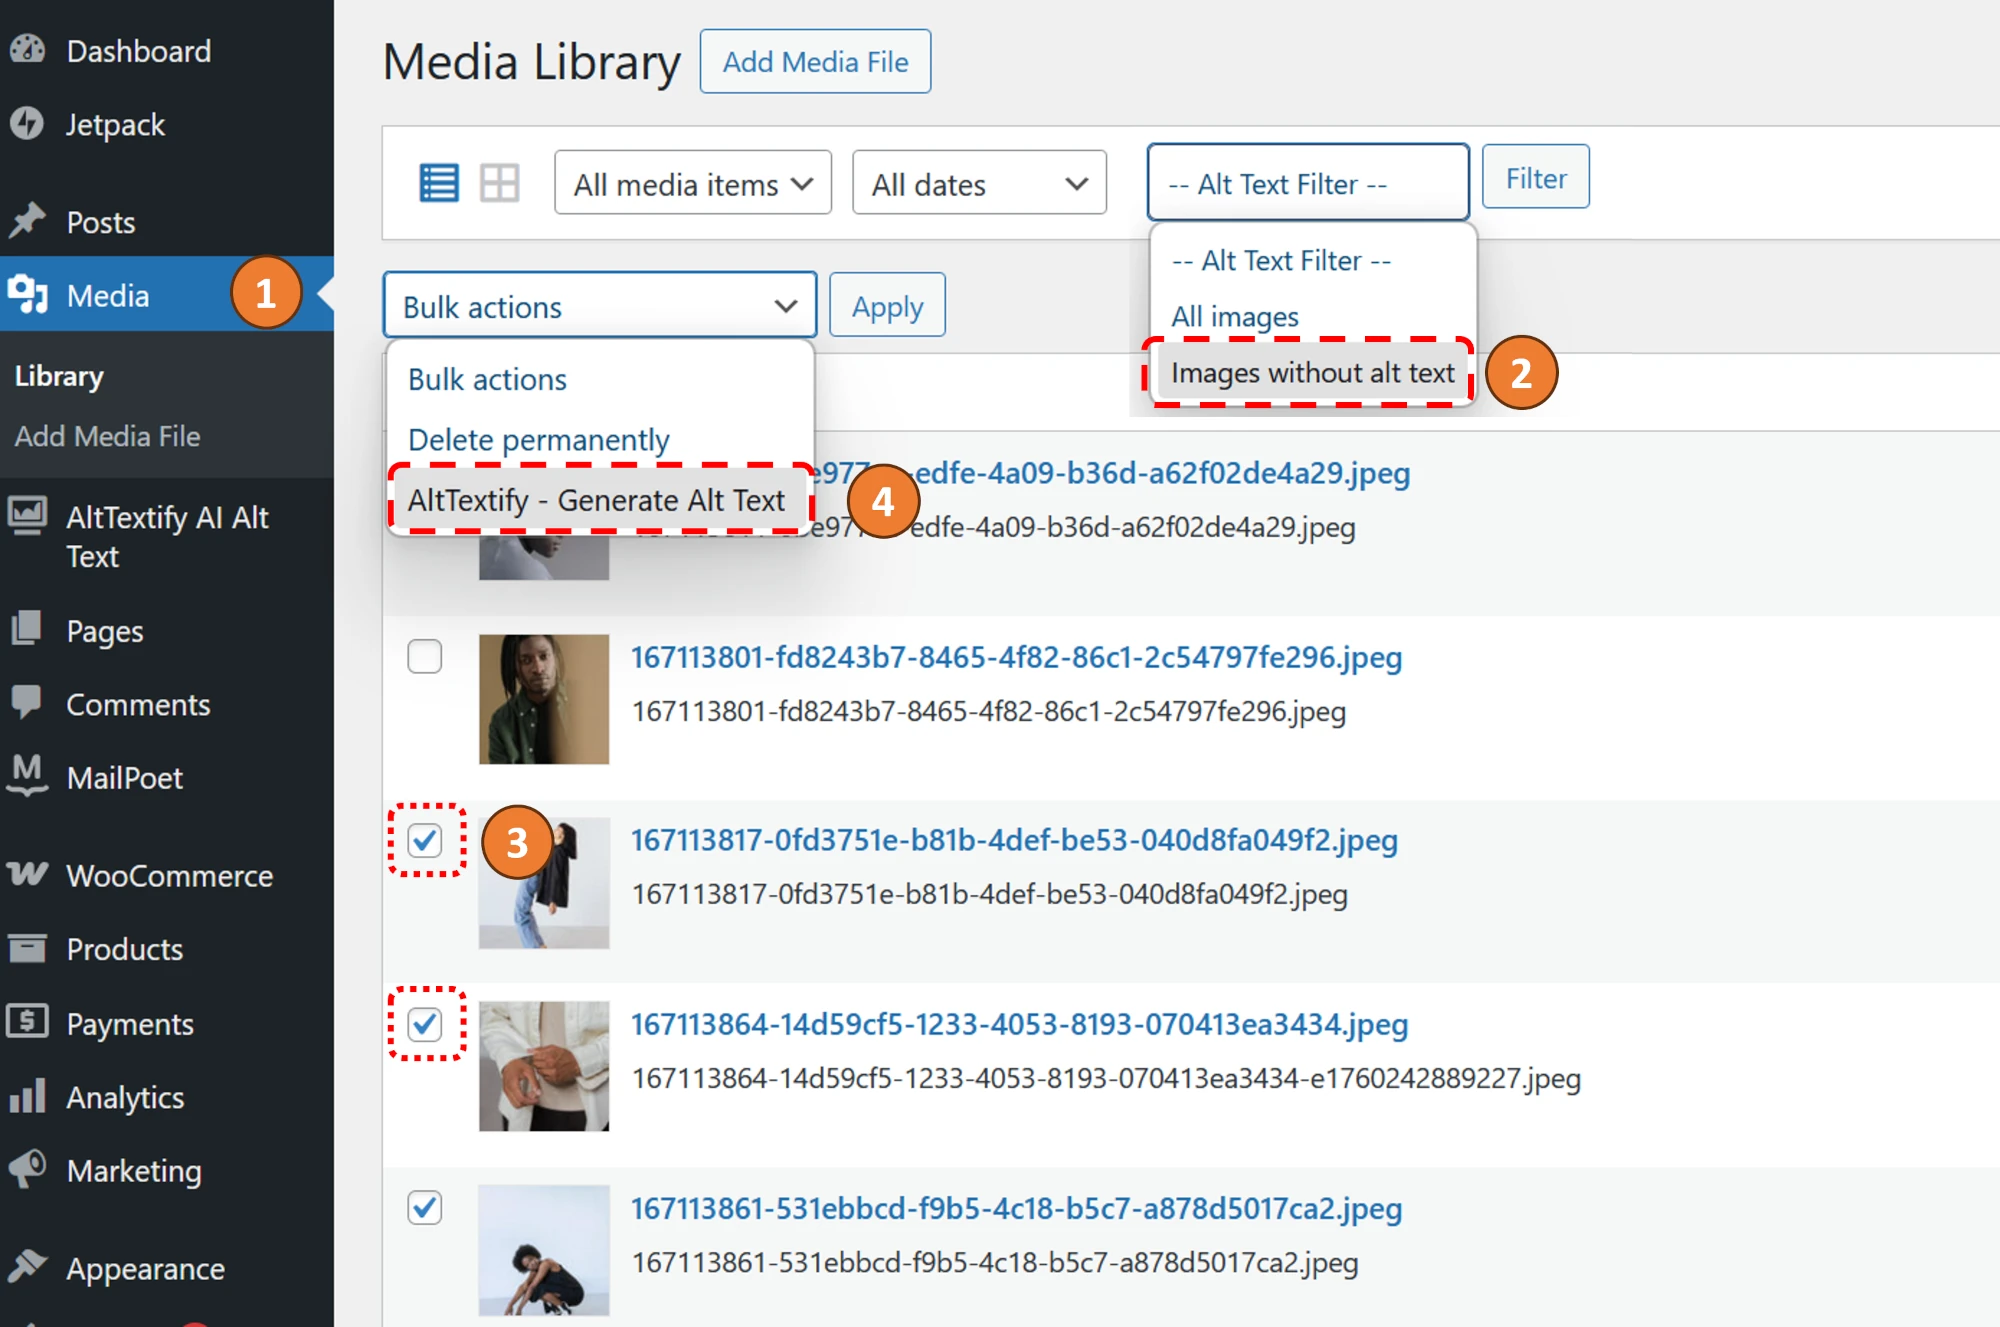The height and width of the screenshot is (1327, 2000).
Task: Open the AltTextify AI Alt Text panel
Action: tap(167, 537)
